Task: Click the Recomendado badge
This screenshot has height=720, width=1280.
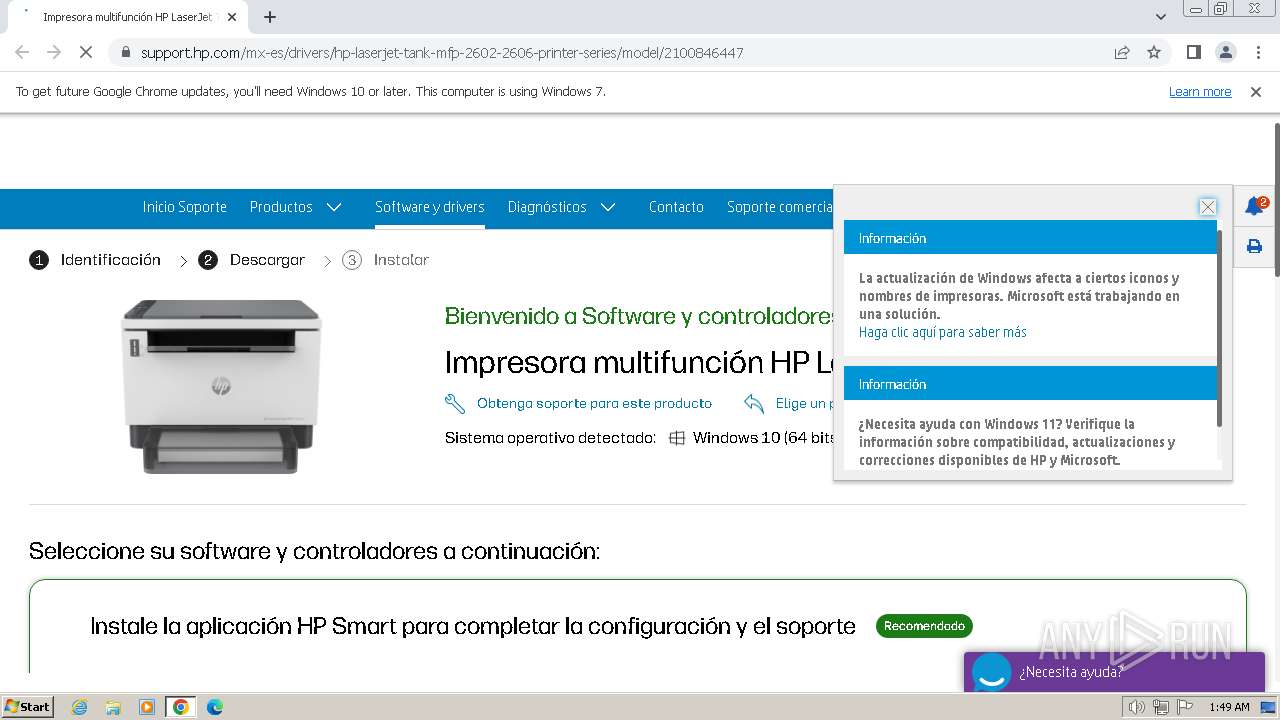Action: point(924,626)
